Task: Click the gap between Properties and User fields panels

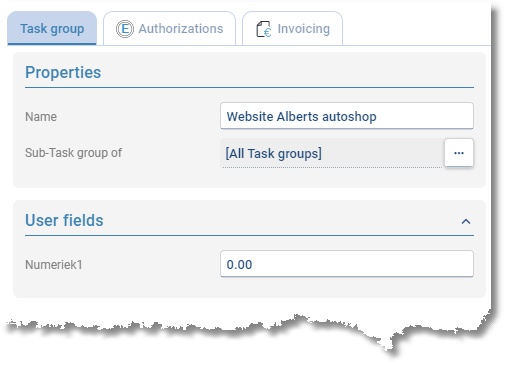Action: [x=249, y=194]
